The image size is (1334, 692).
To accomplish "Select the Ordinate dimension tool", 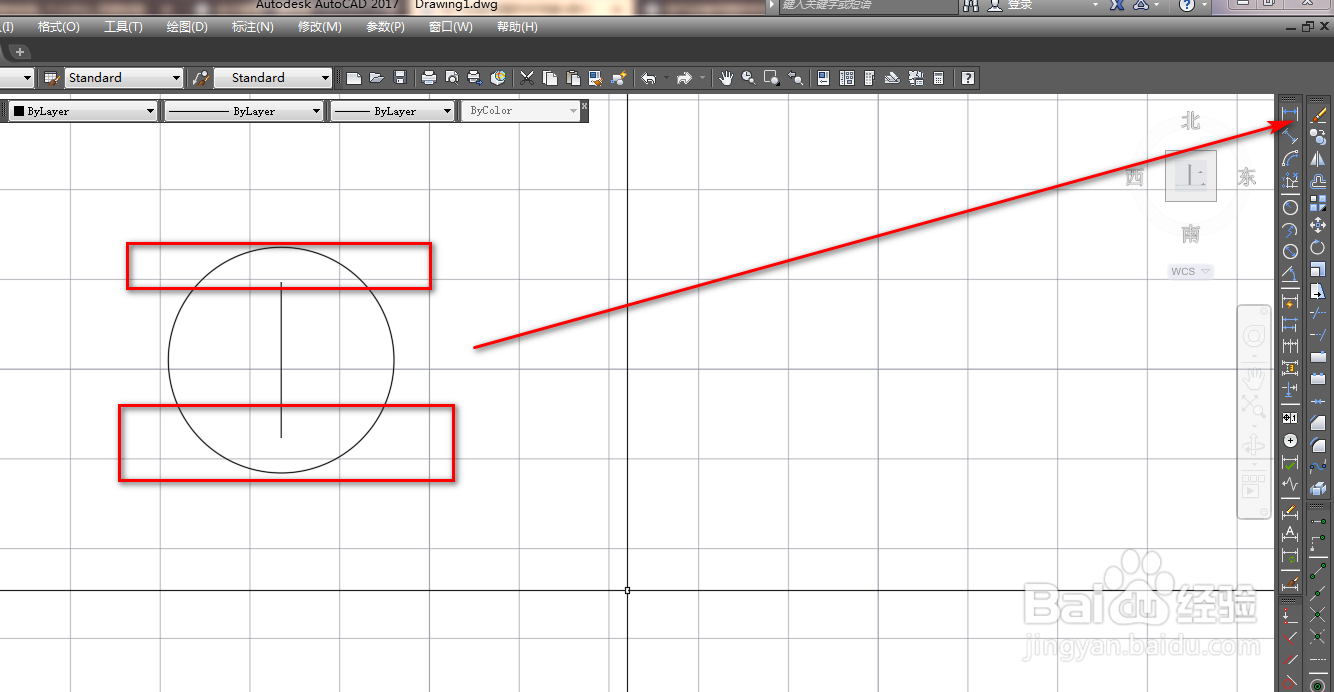I will (x=1290, y=180).
